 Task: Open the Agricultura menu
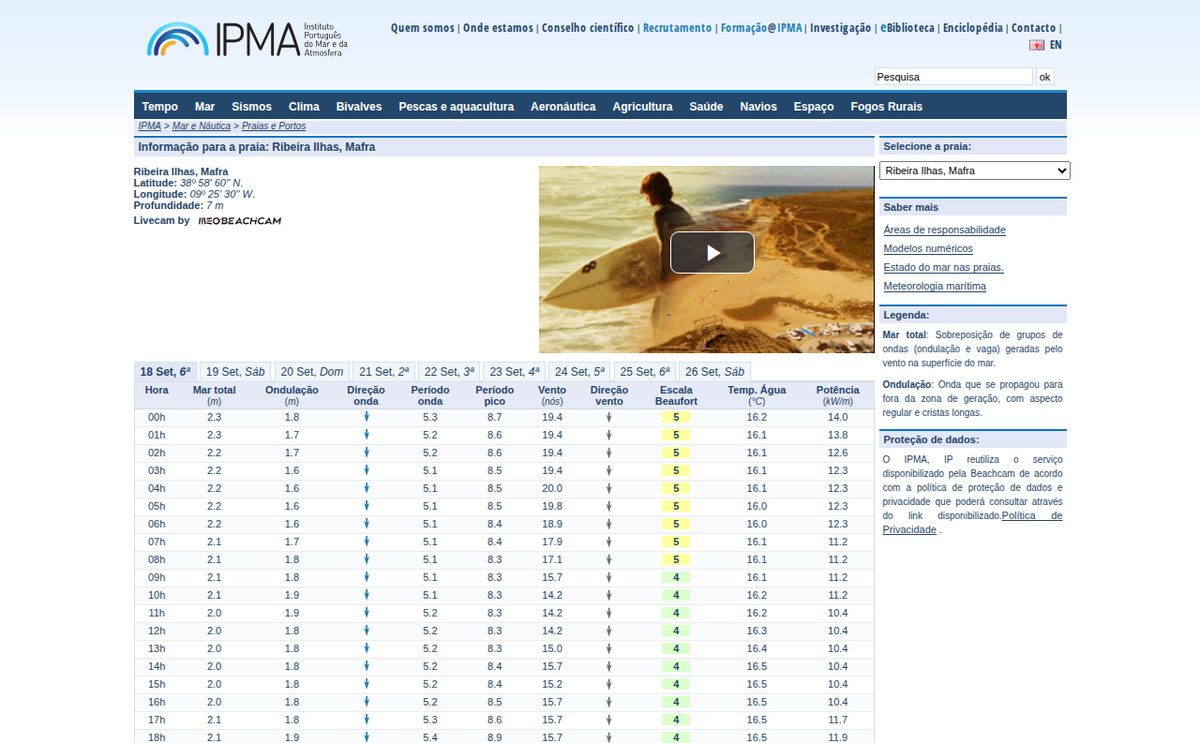pos(642,107)
